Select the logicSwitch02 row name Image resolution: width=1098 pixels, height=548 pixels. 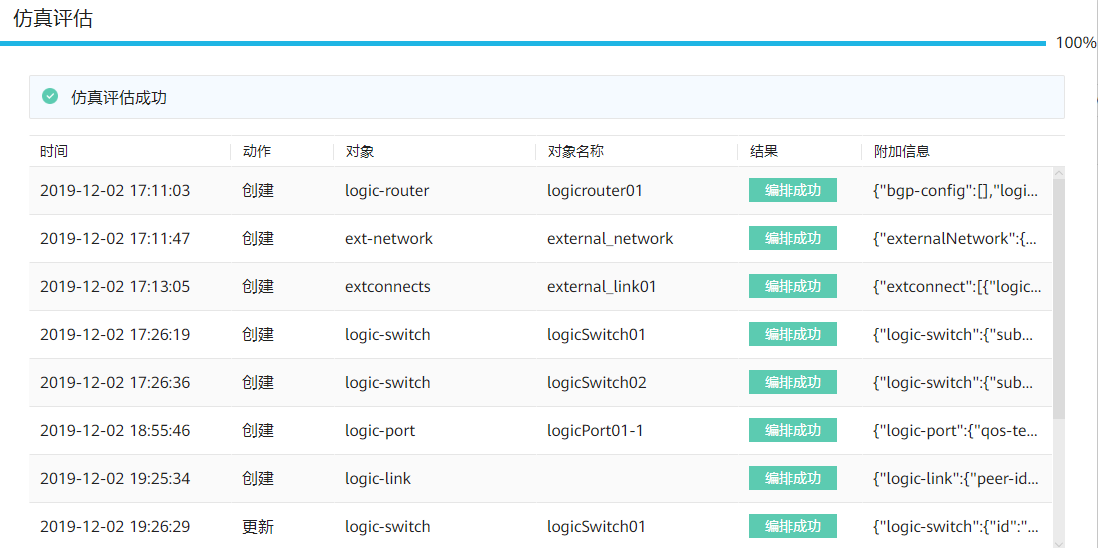(597, 382)
